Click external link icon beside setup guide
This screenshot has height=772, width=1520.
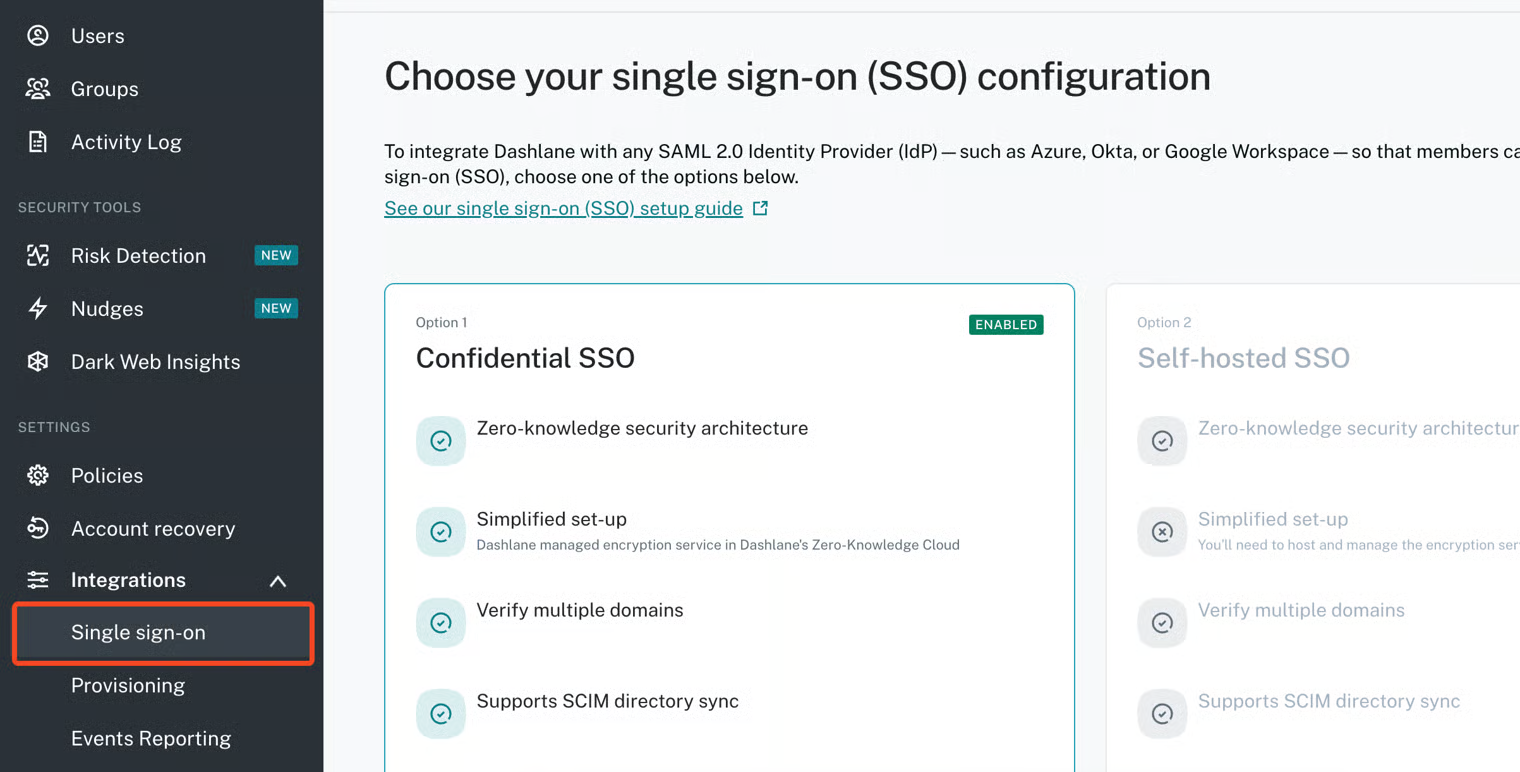761,208
